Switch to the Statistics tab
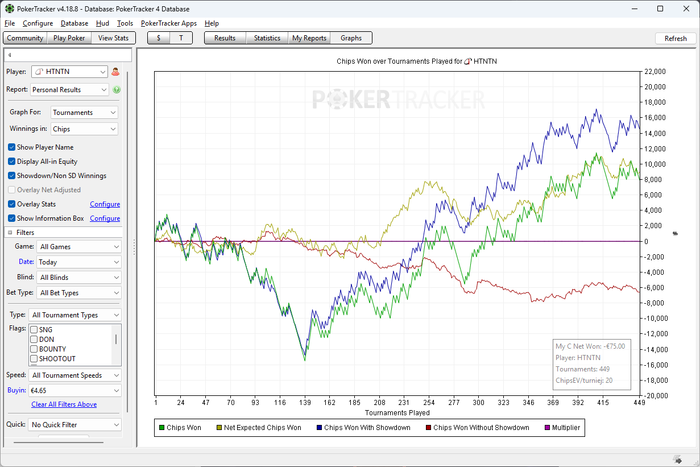 (267, 38)
